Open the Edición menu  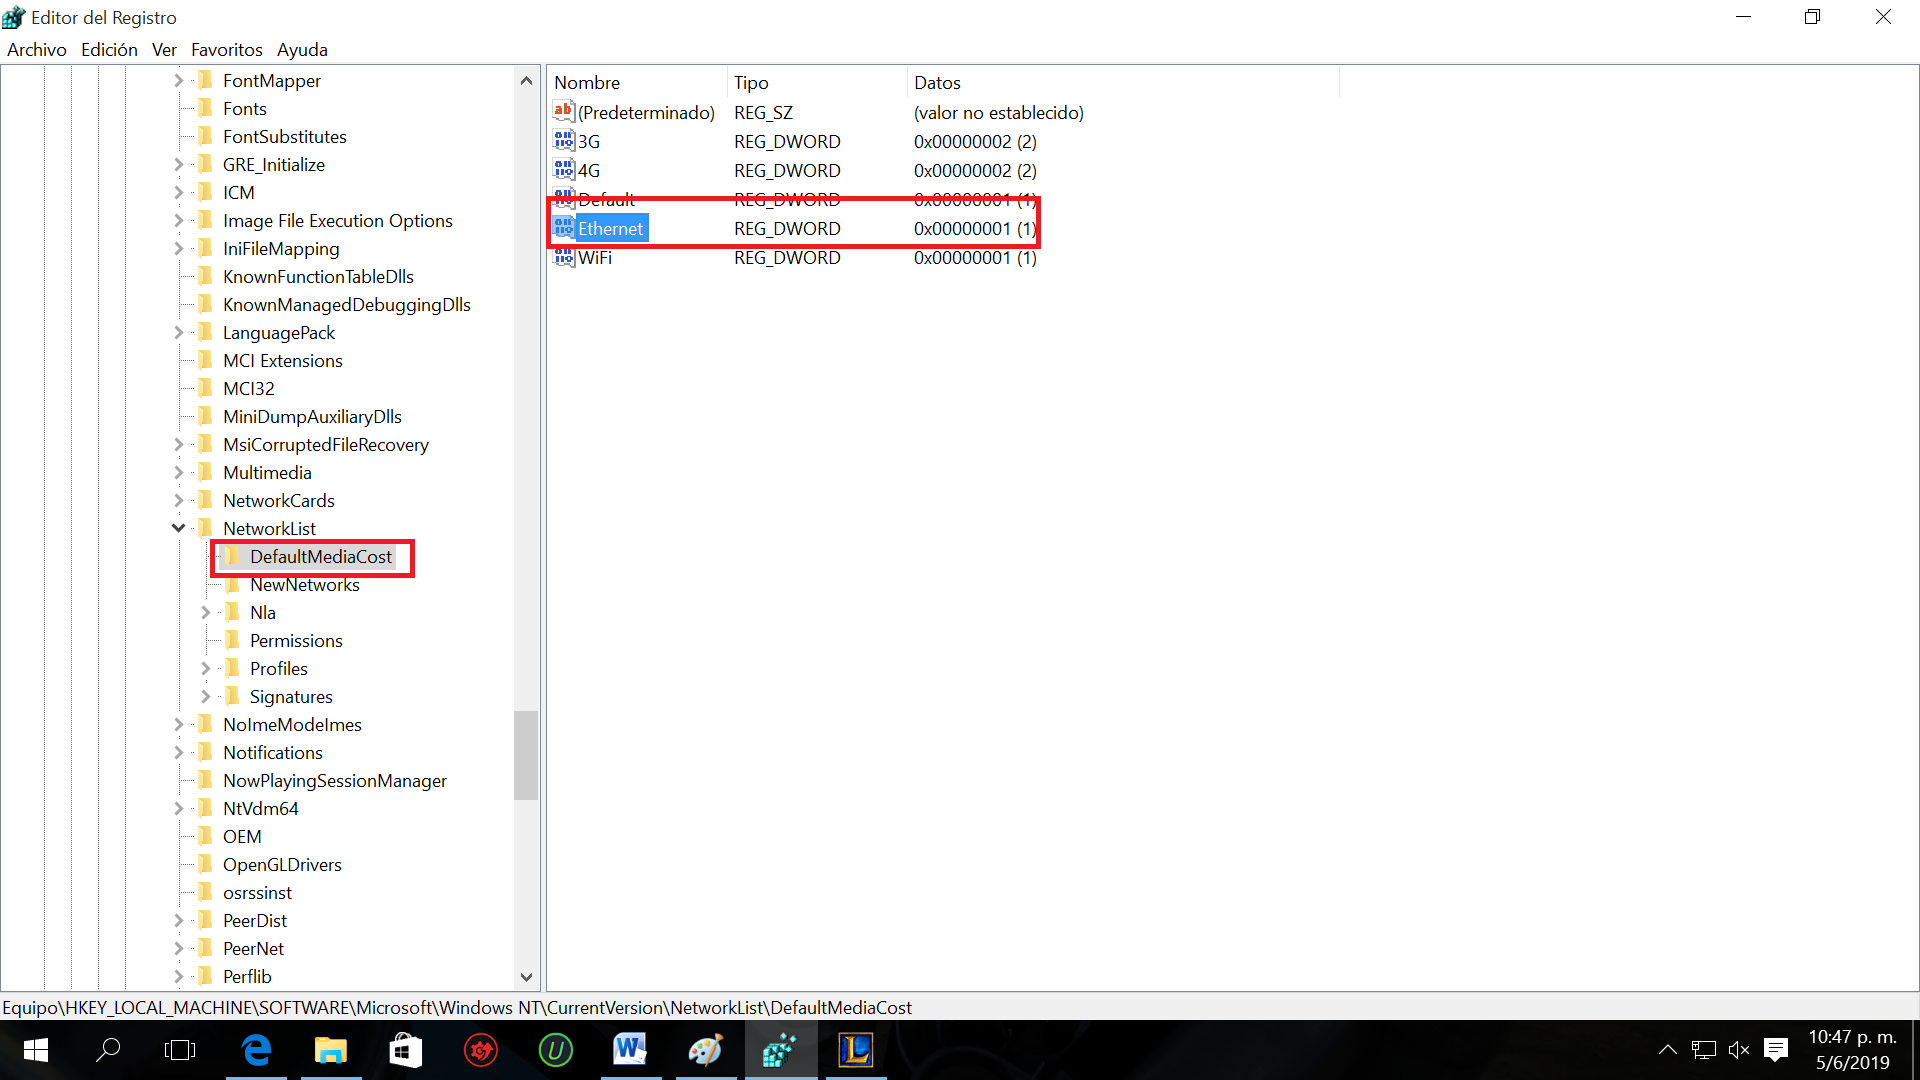pos(109,50)
